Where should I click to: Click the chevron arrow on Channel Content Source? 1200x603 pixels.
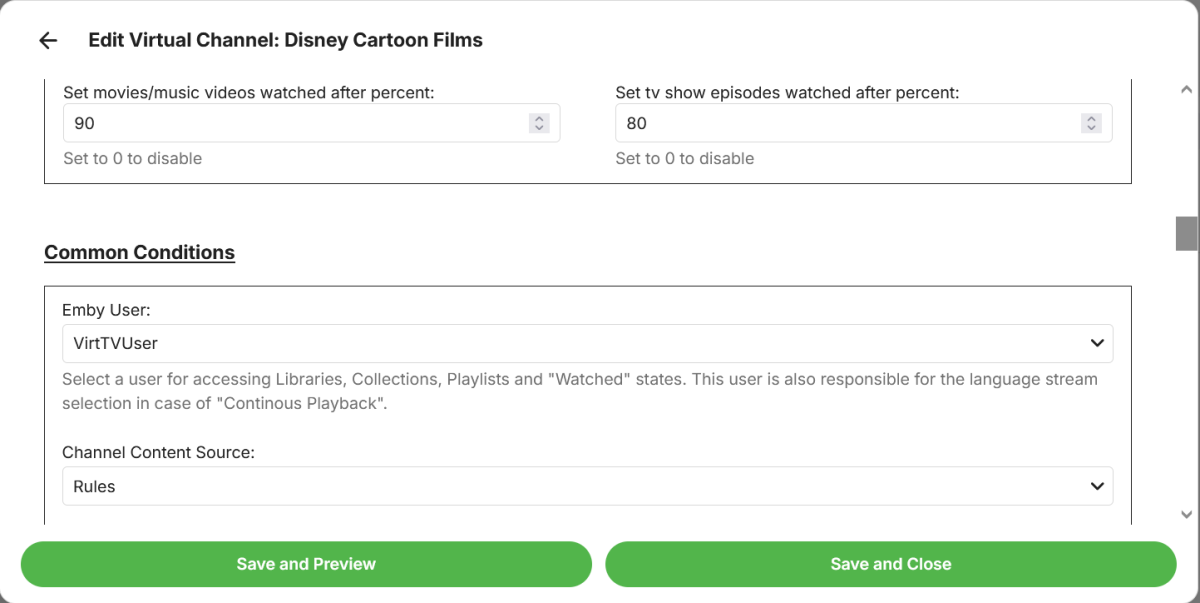click(x=1097, y=486)
